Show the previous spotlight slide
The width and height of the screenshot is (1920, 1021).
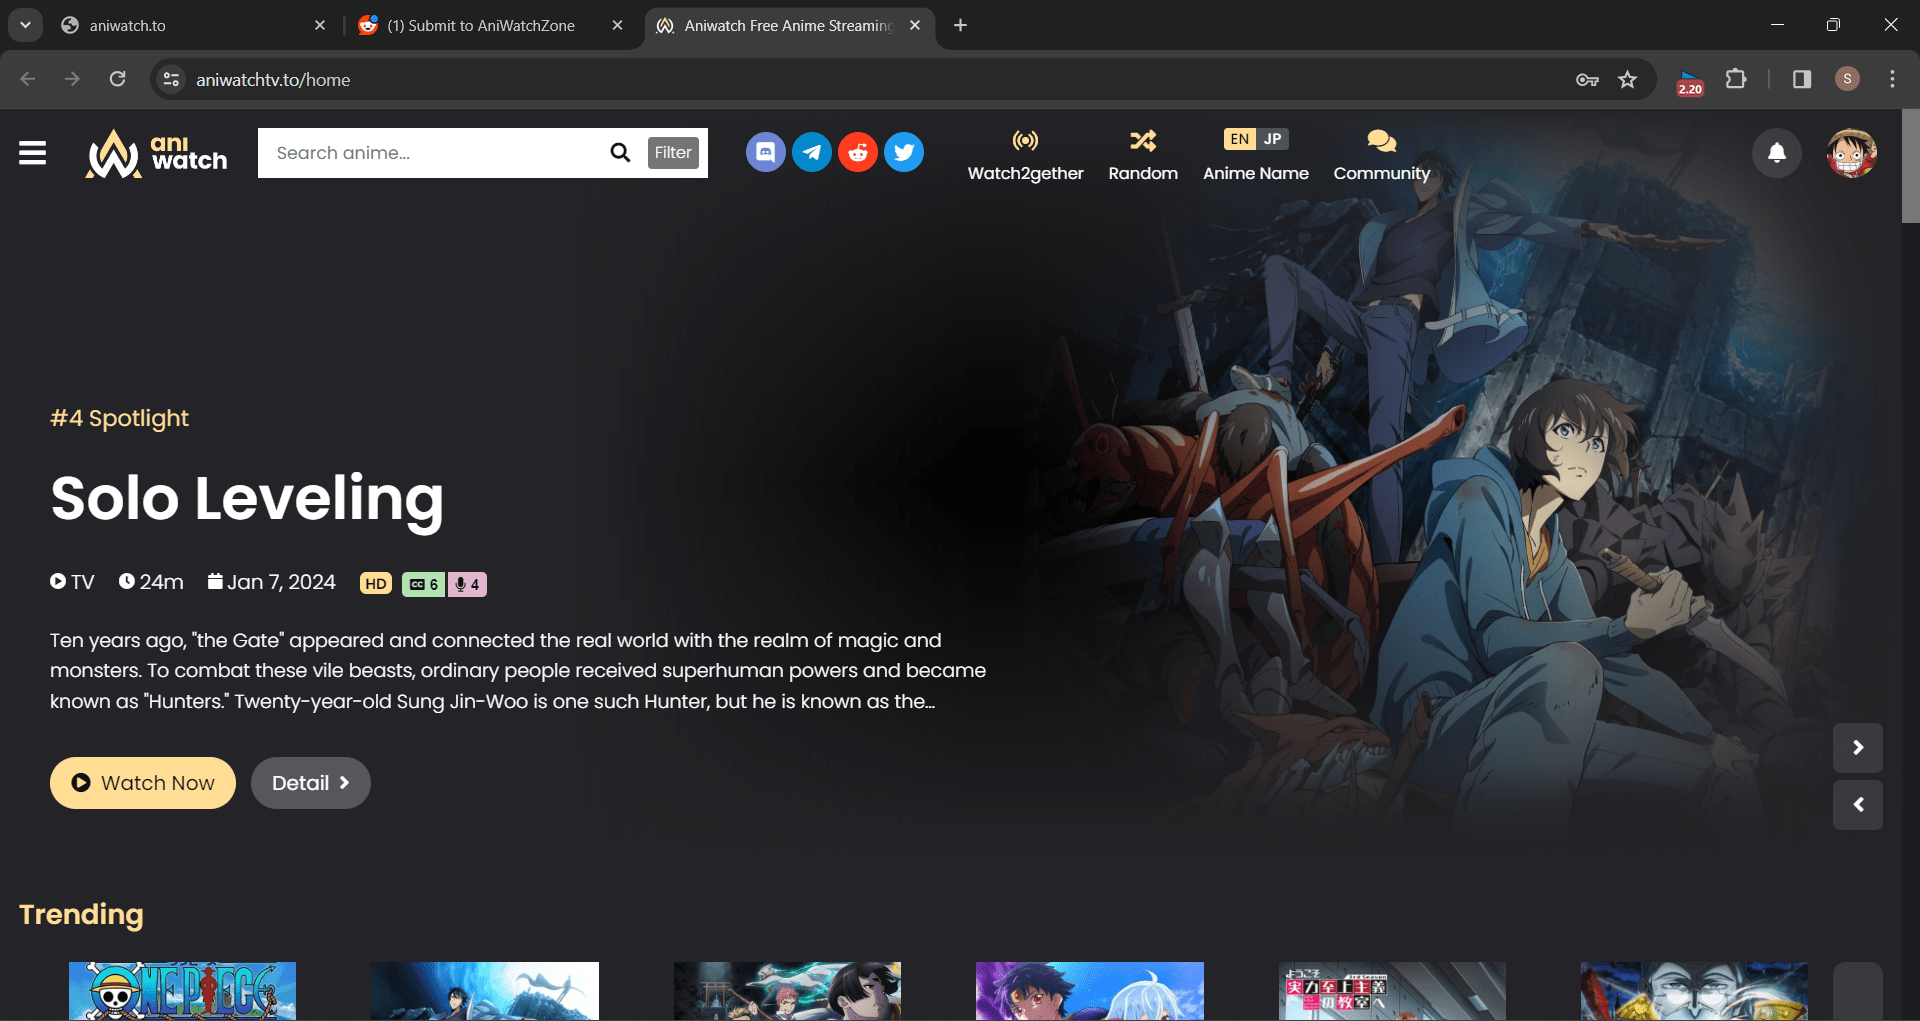tap(1858, 805)
